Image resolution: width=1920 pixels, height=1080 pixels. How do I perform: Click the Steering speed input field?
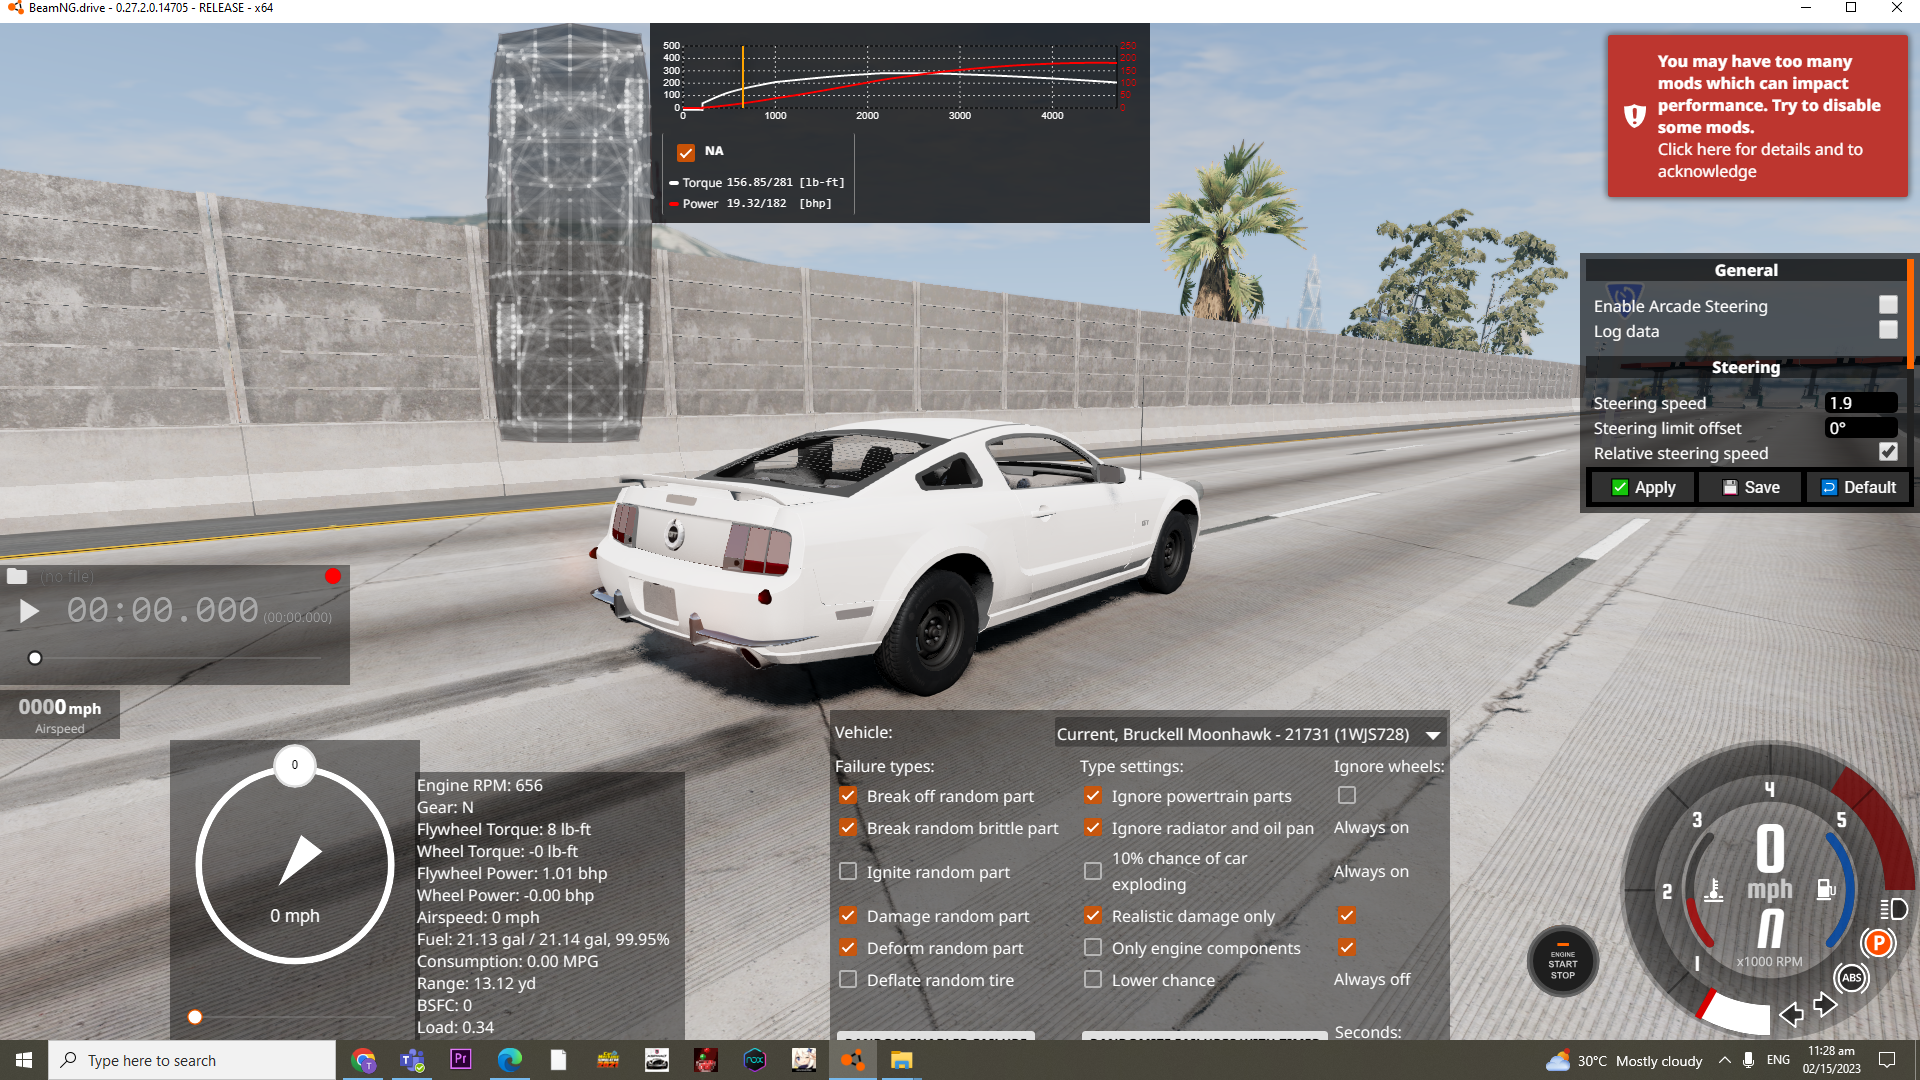(1861, 403)
